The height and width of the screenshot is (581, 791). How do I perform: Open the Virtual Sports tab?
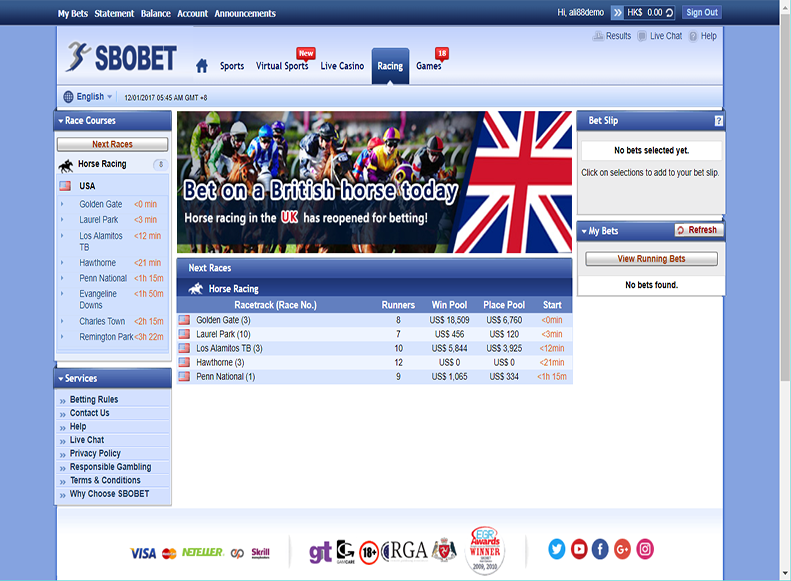pos(282,66)
